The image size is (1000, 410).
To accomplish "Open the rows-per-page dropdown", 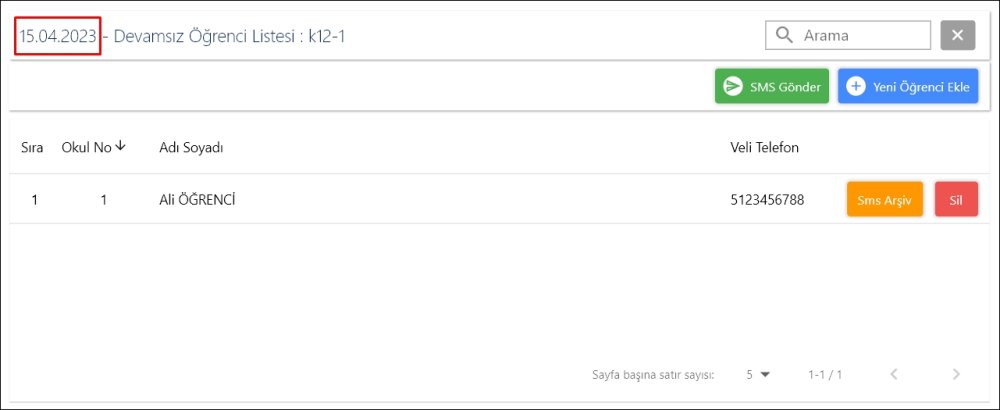I will click(x=760, y=375).
